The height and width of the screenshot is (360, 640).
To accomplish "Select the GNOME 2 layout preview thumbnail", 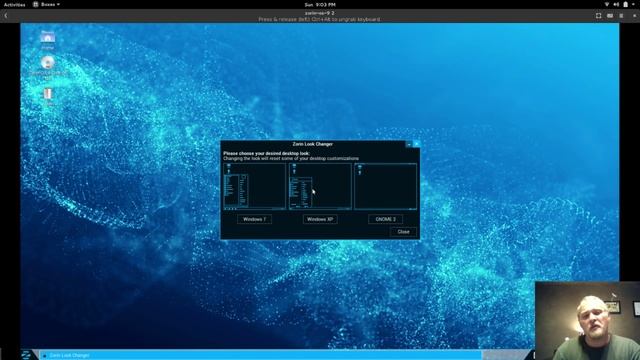I will pyautogui.click(x=386, y=187).
